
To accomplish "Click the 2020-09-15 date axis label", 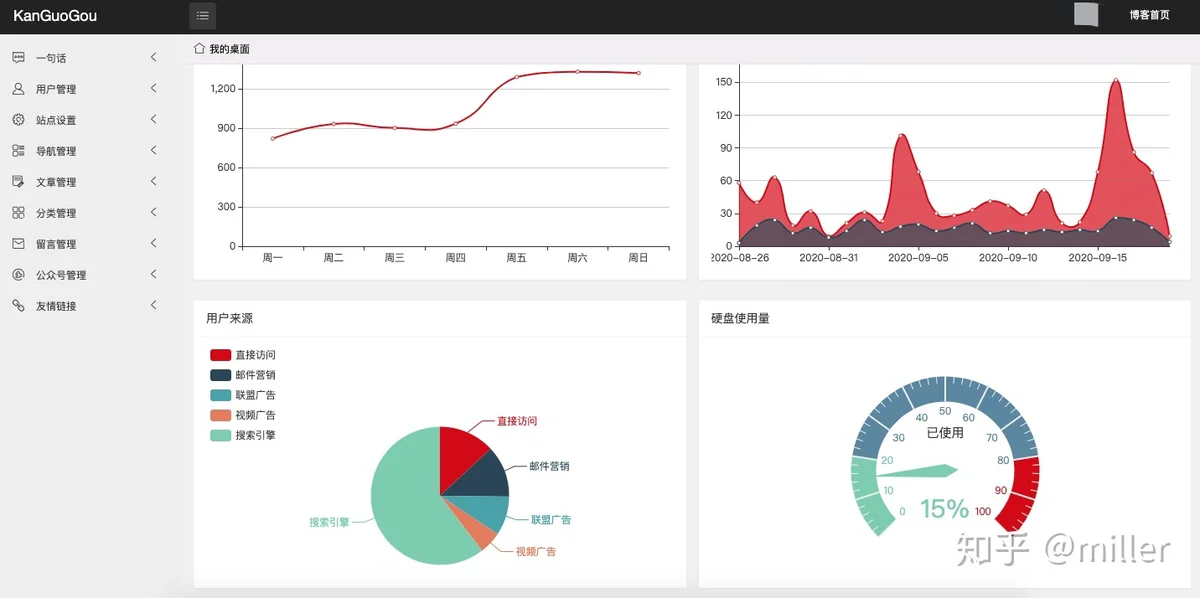I will (1098, 258).
